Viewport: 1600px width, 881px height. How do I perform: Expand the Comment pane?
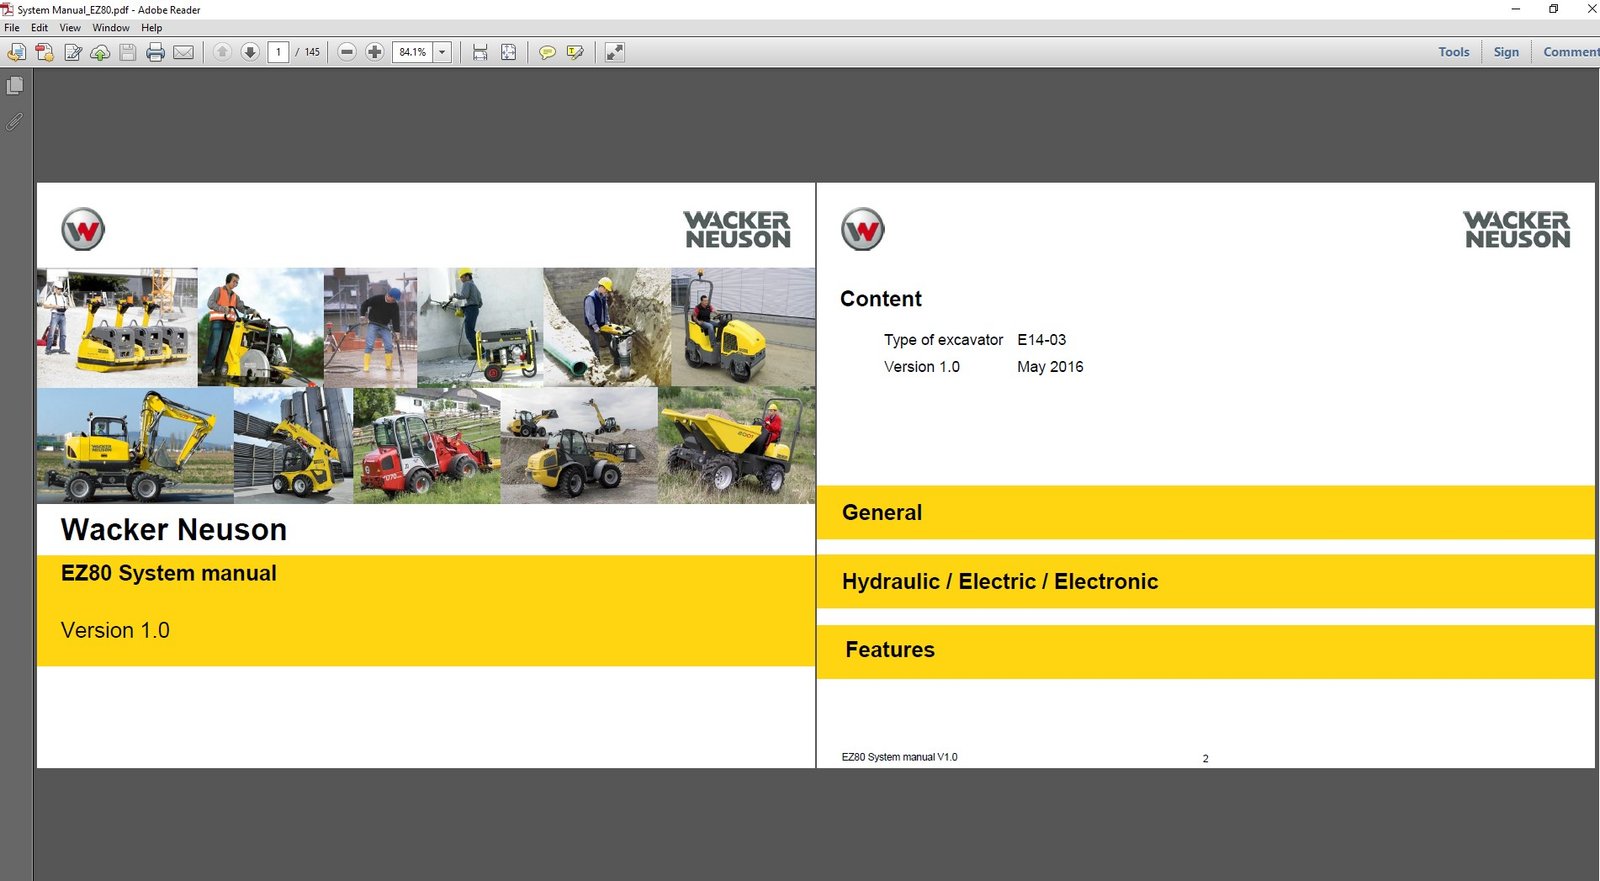1570,52
